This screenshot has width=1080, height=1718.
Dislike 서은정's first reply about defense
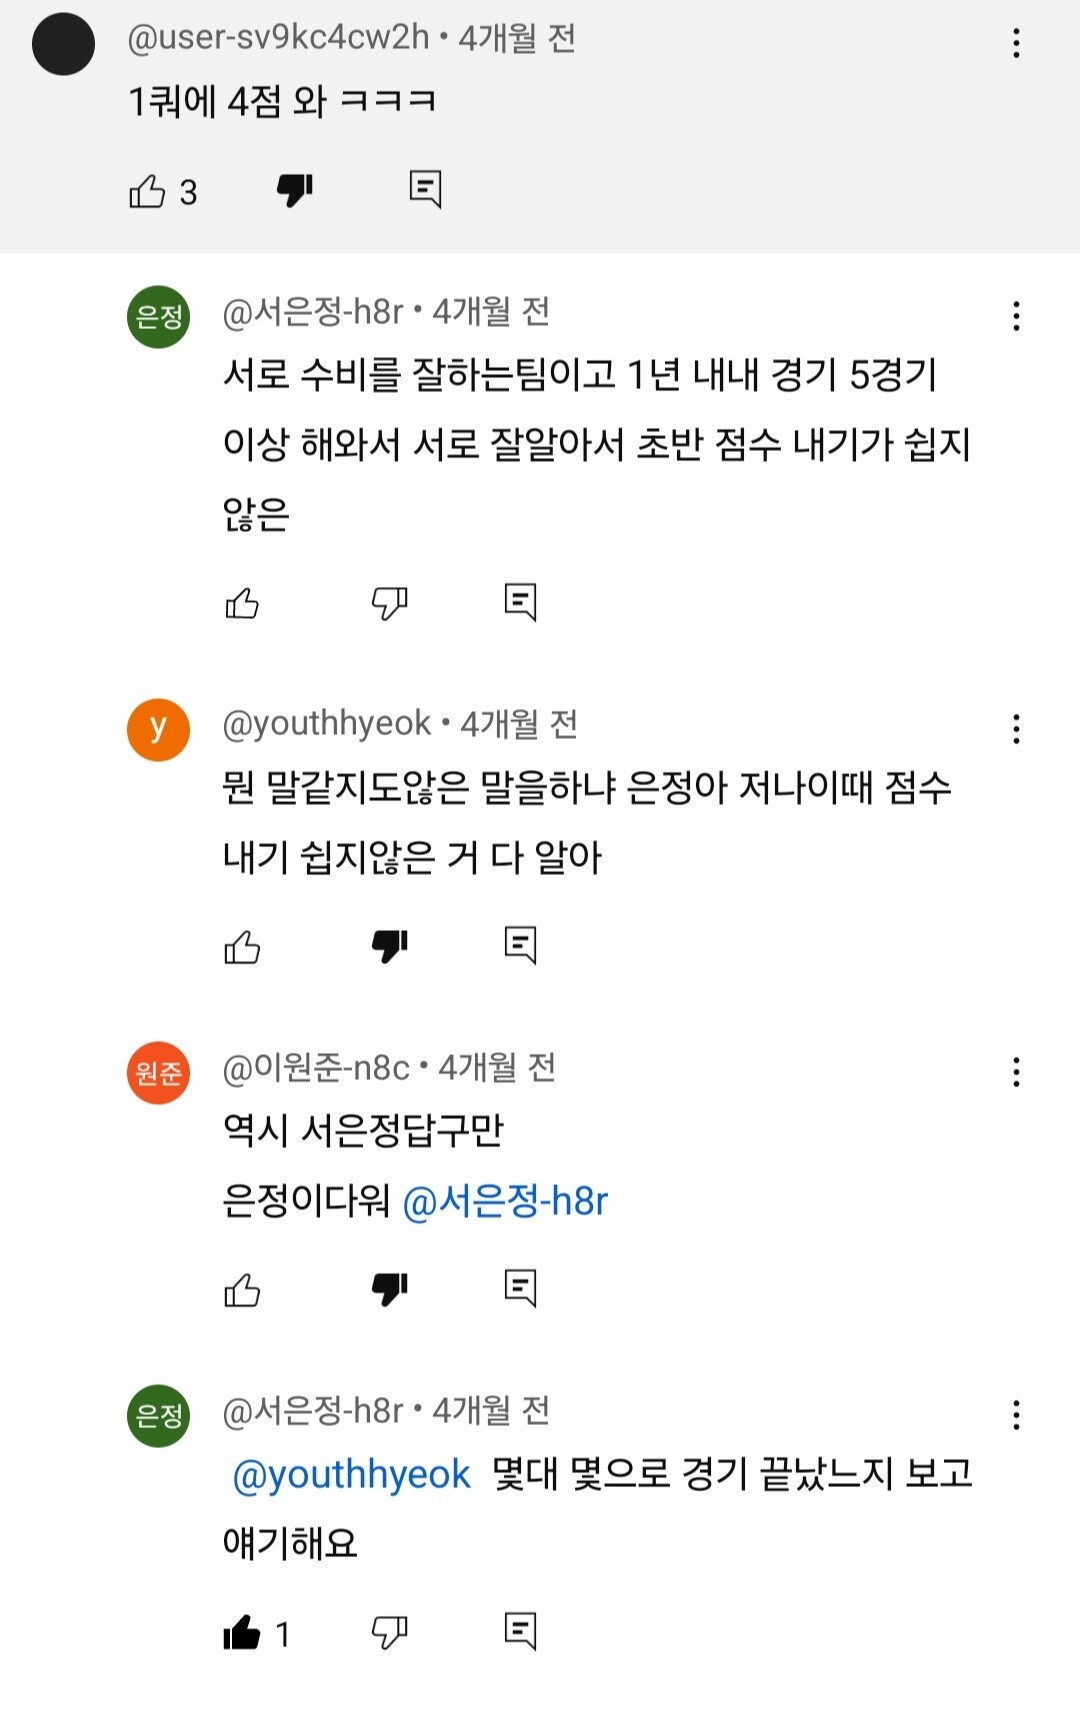[389, 602]
